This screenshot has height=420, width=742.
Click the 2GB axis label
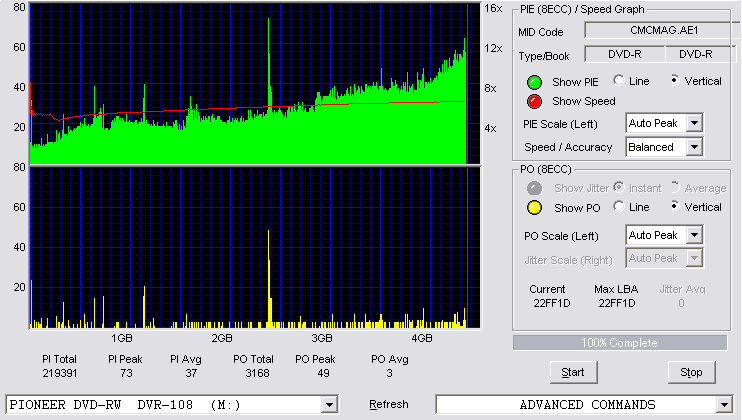221,339
